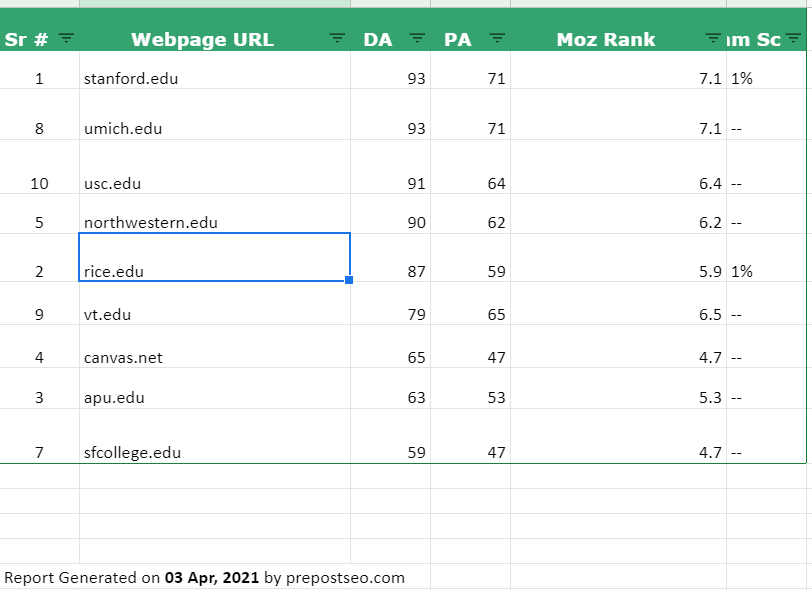Image resolution: width=812 pixels, height=590 pixels.
Task: Click the Webpage URL header cell
Action: [215, 30]
